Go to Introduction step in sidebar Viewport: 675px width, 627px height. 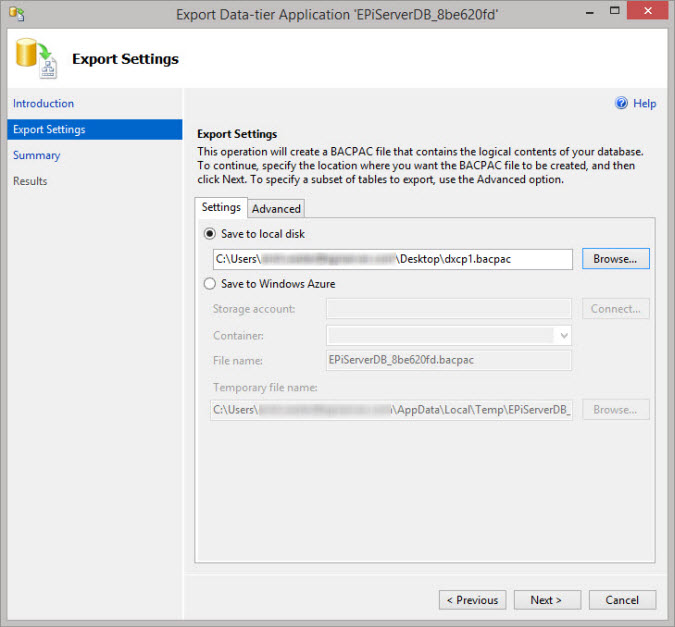[x=43, y=103]
